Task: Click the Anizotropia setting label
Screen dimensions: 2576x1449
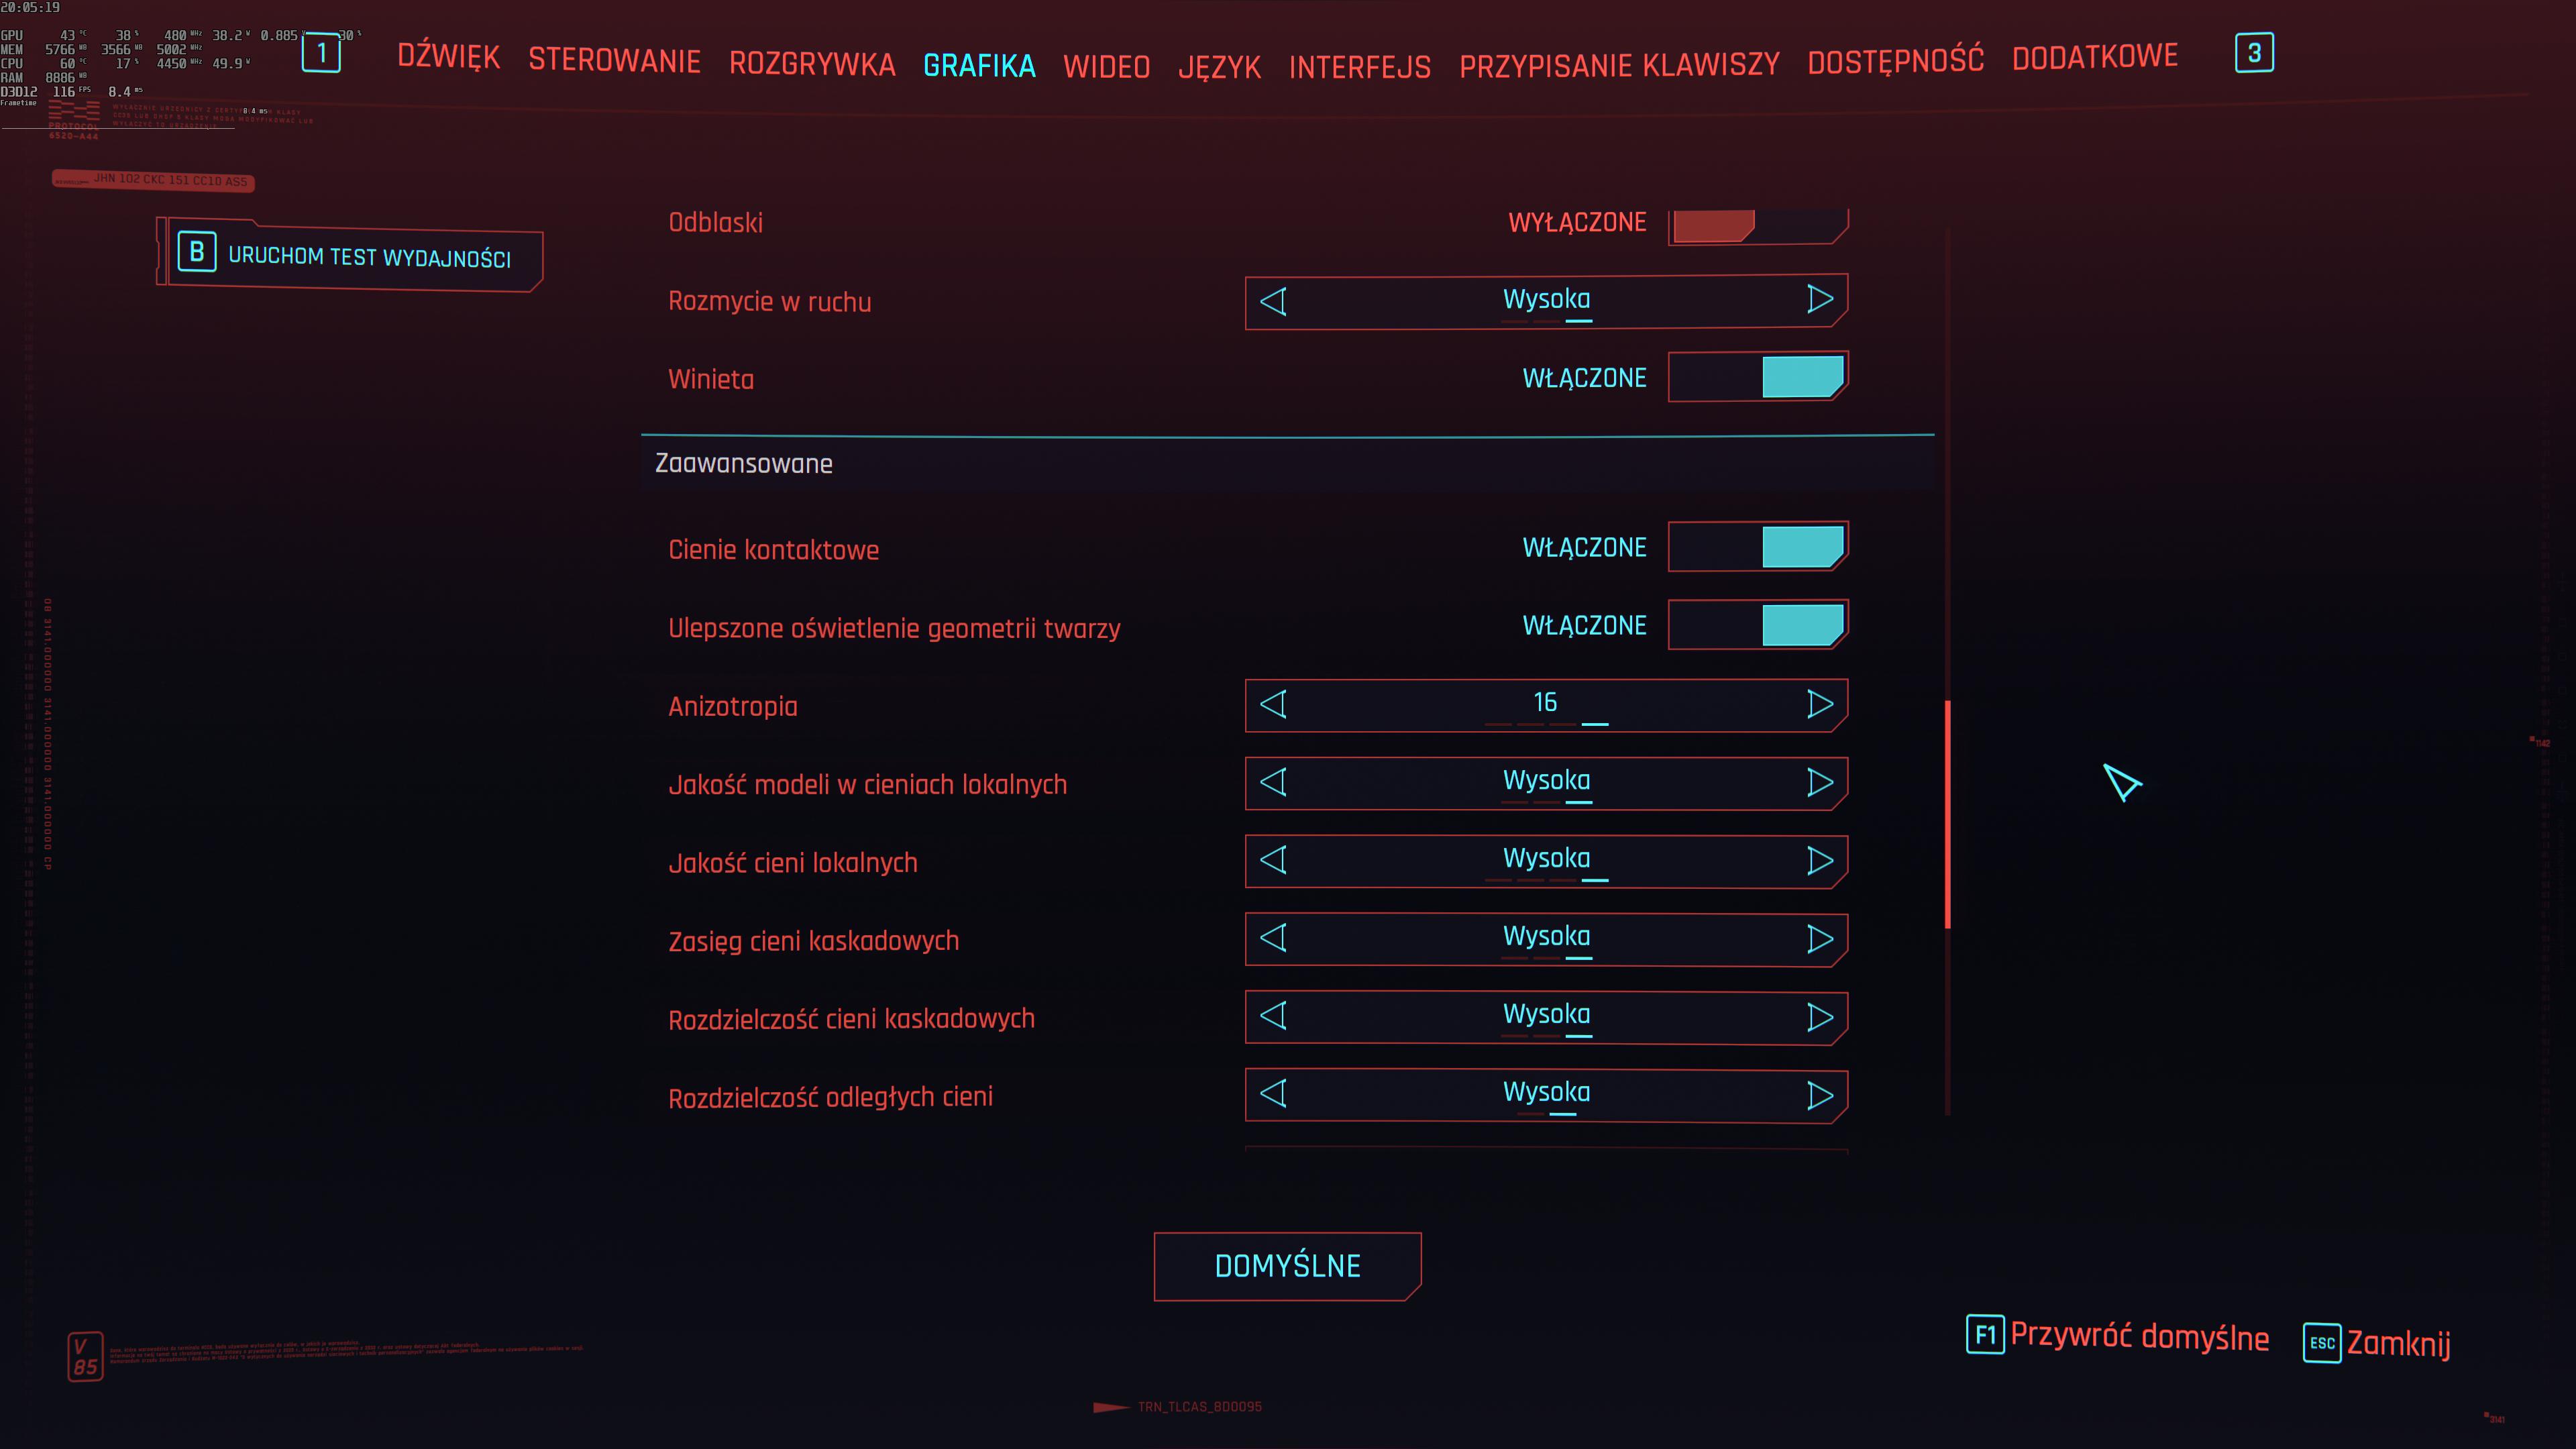Action: point(732,706)
